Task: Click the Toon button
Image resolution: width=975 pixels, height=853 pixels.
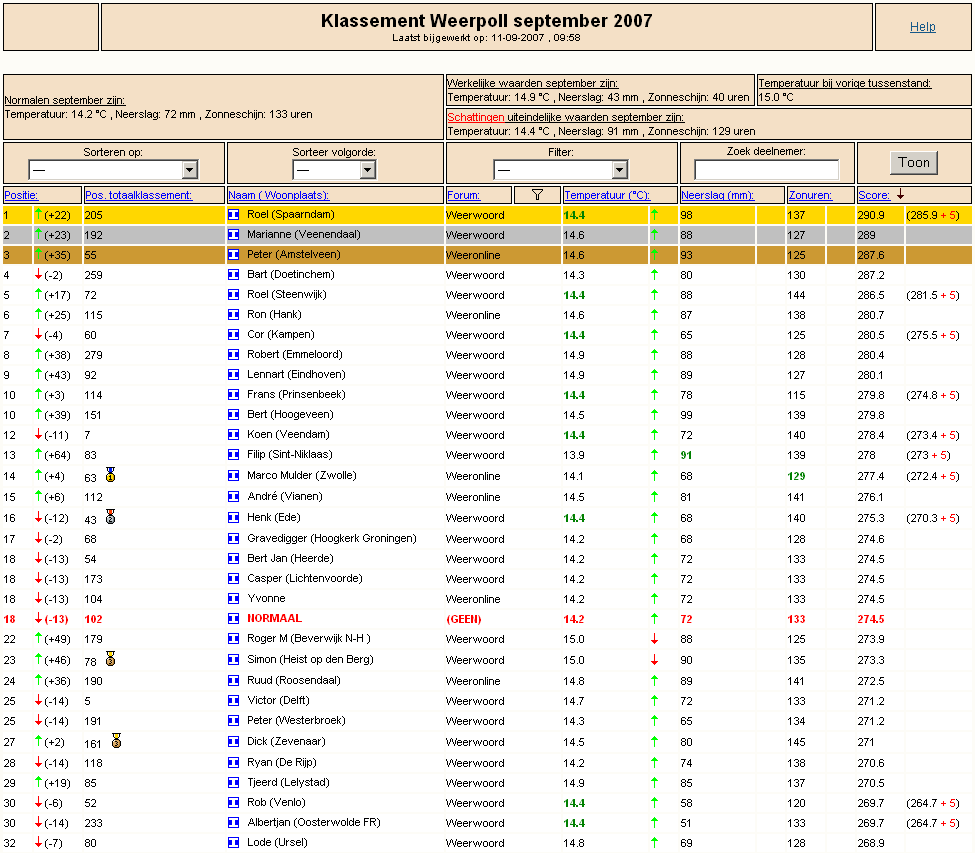Action: [x=913, y=163]
